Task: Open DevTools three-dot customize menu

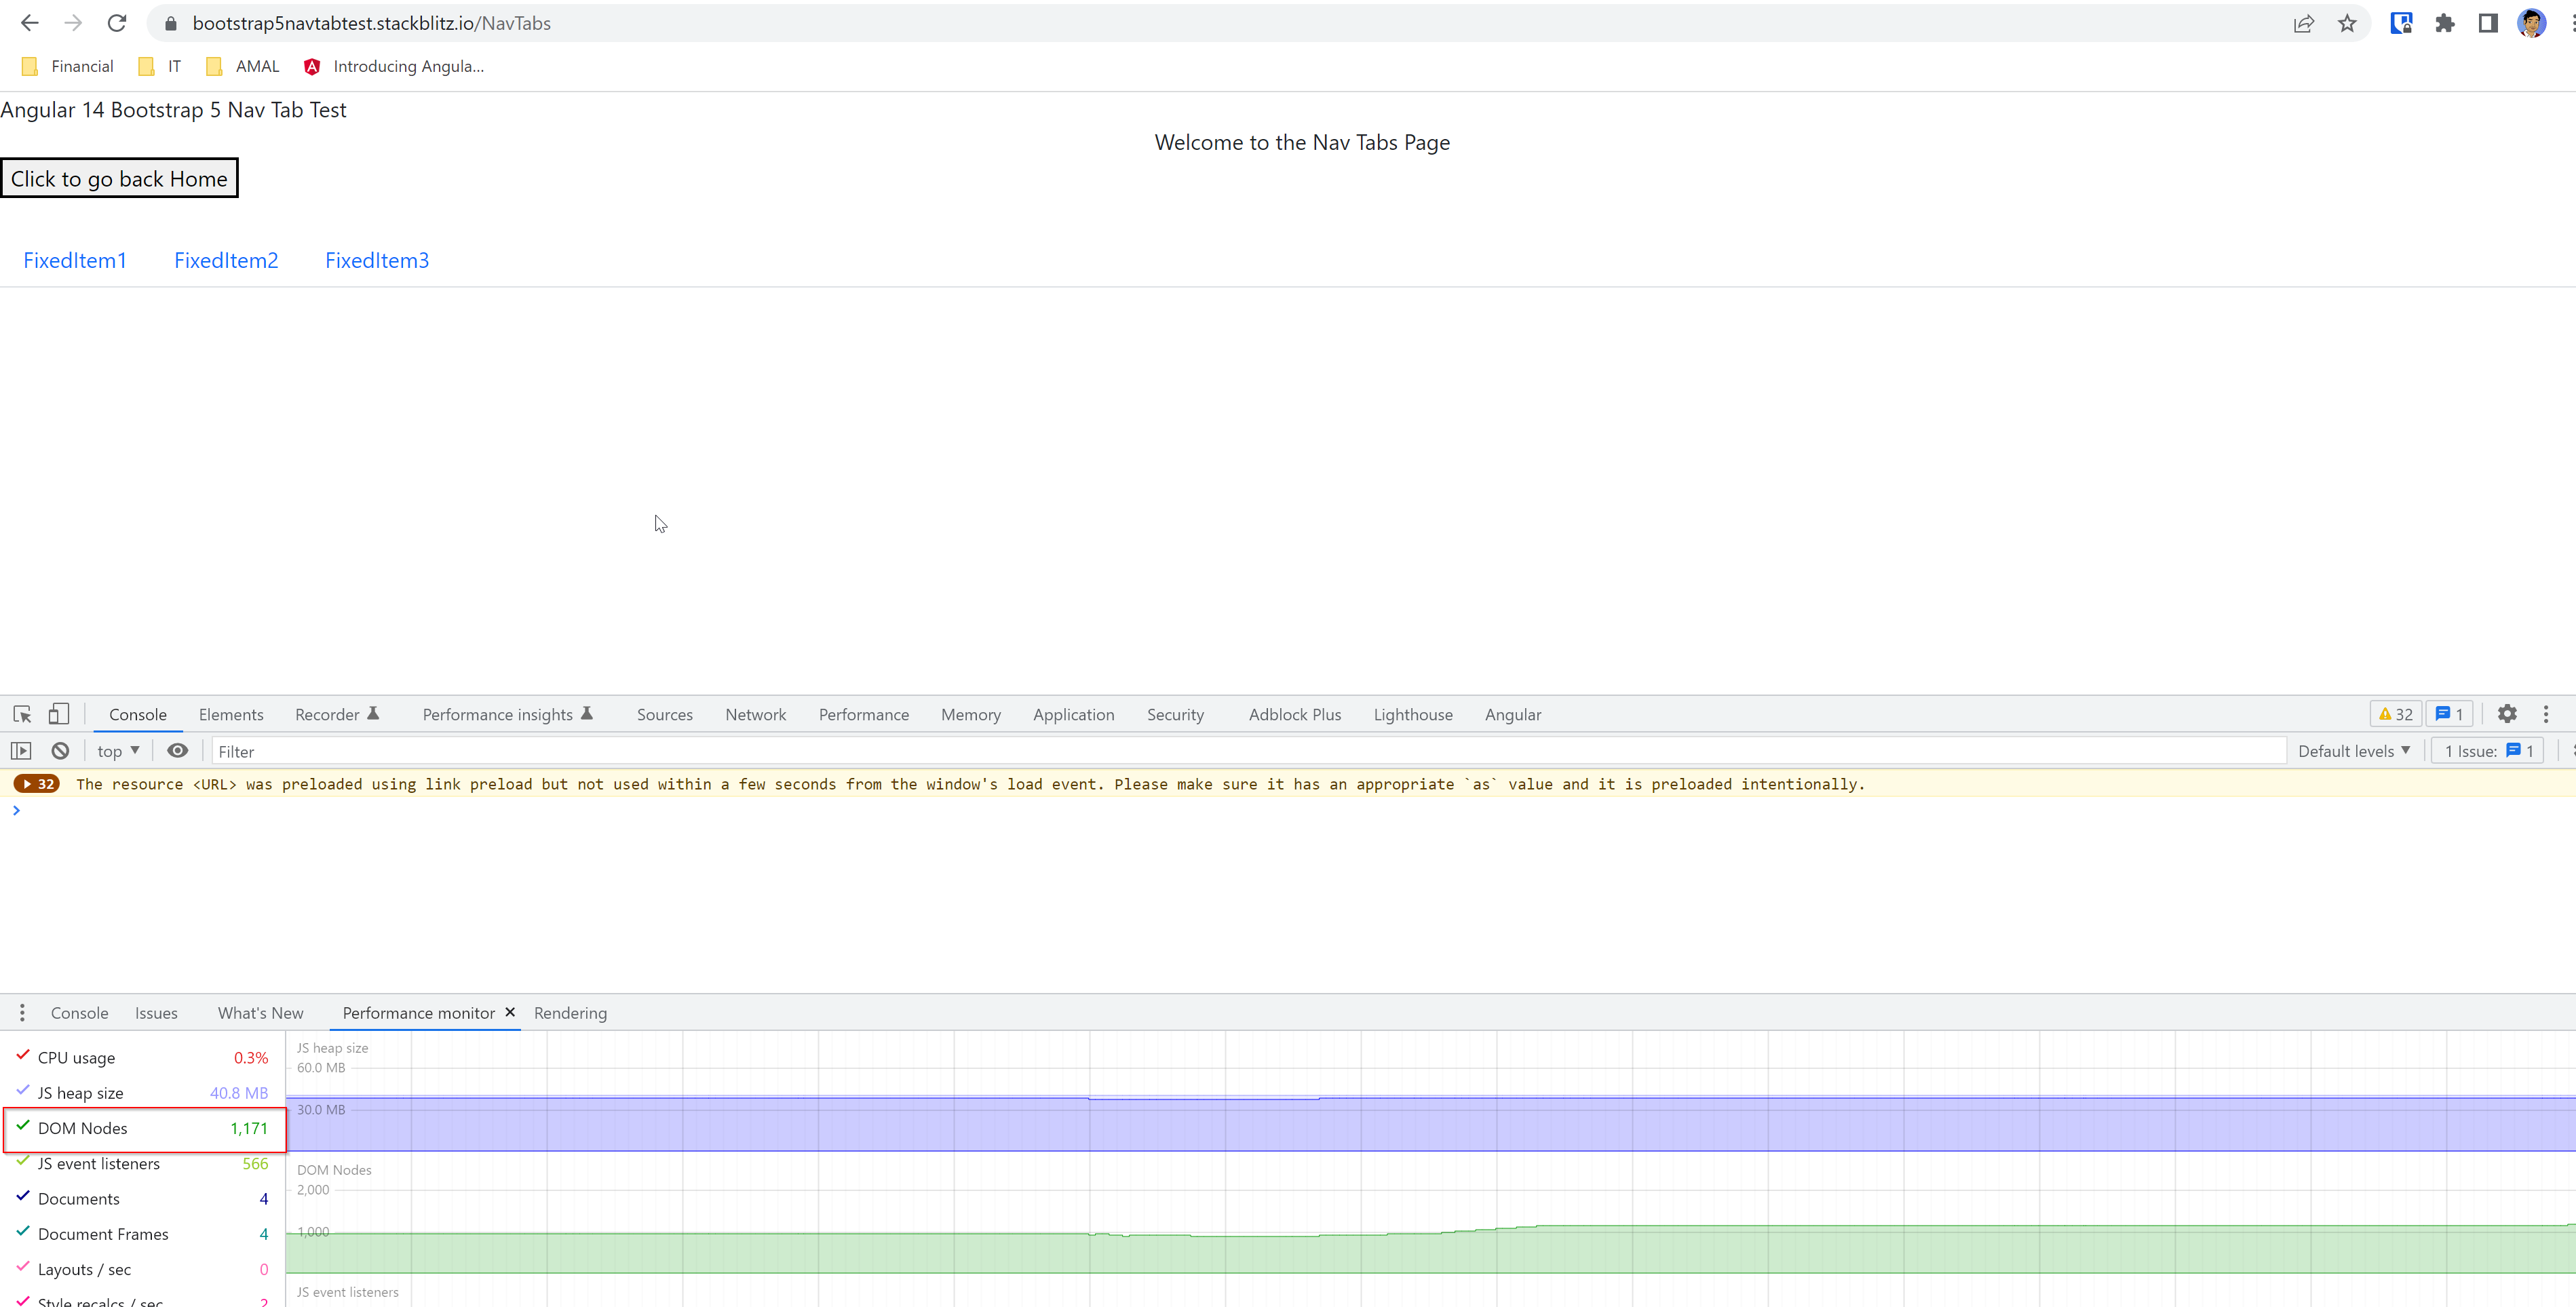Action: tap(2546, 714)
